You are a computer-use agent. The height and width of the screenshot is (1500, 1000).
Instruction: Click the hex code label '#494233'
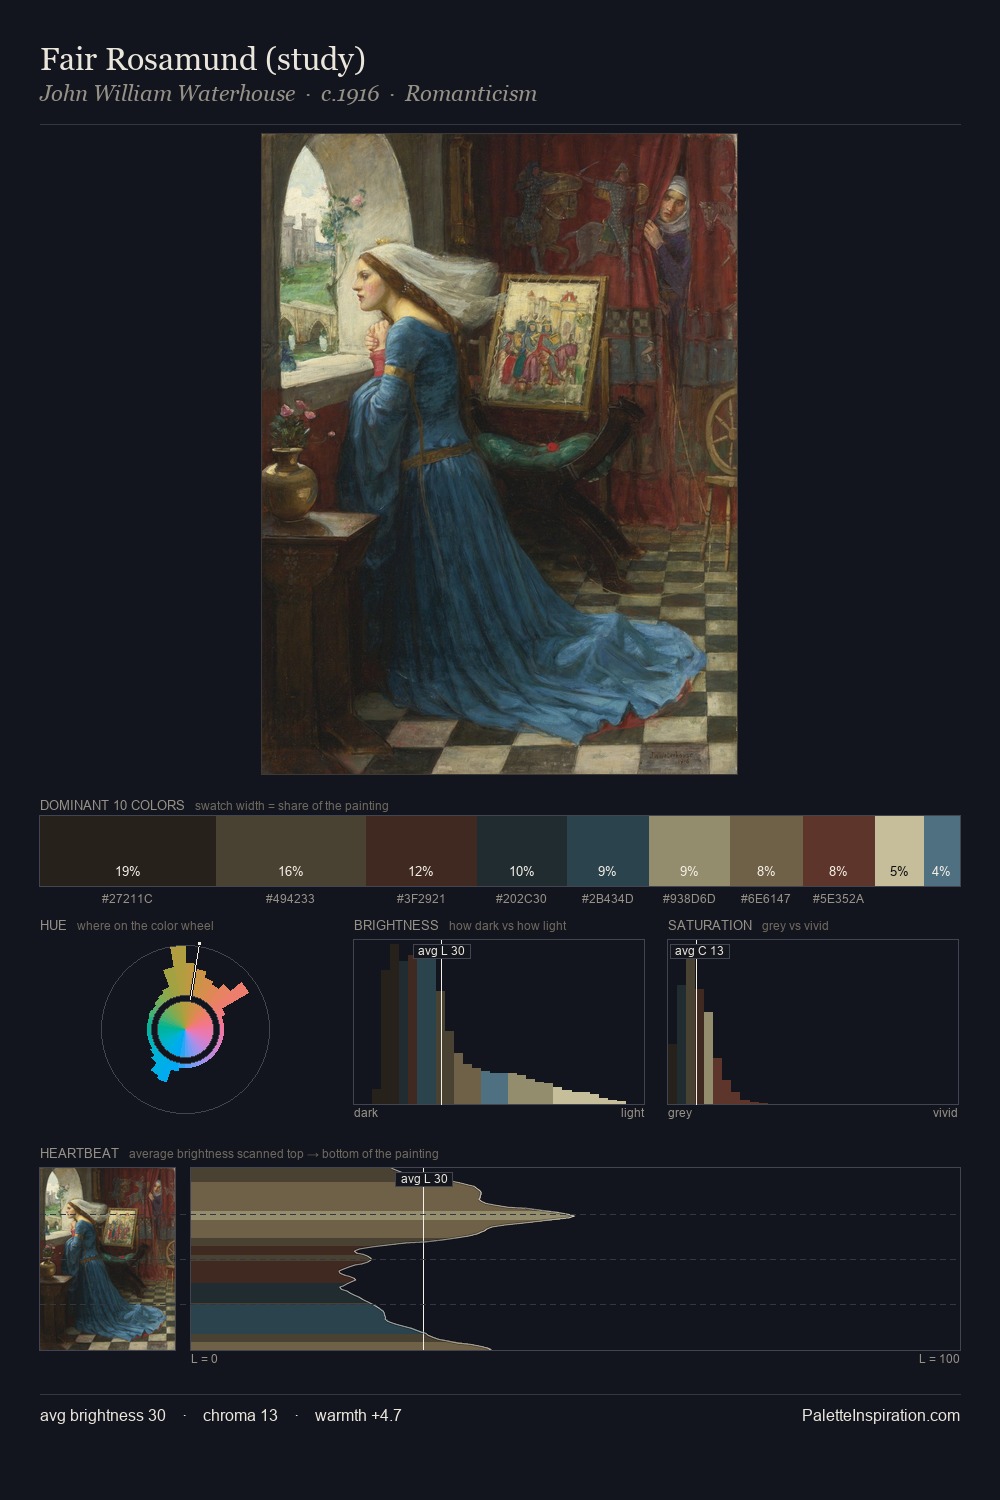tap(290, 898)
